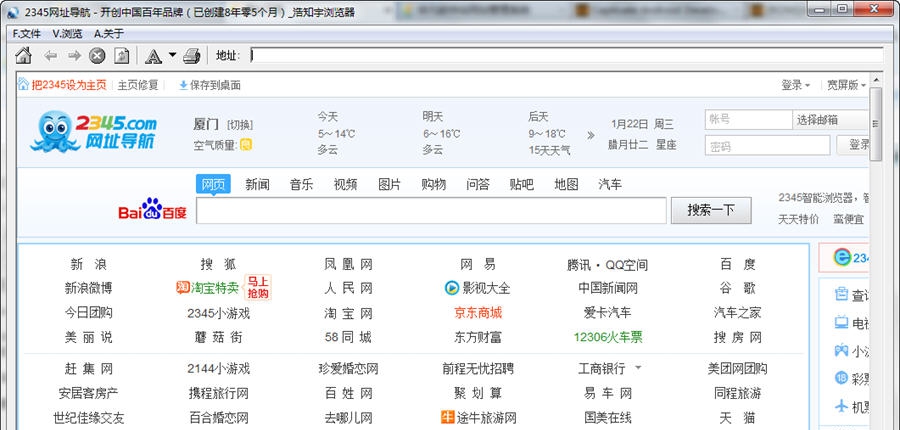Click the 帐号 account input field

[748, 120]
